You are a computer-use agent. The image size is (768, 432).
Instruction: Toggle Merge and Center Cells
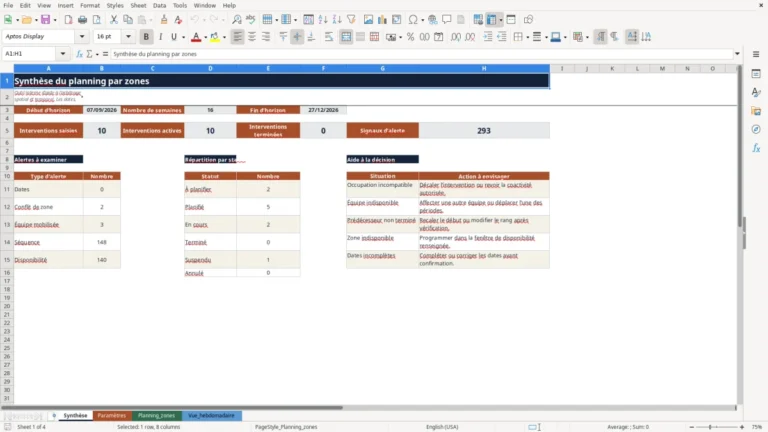pyautogui.click(x=346, y=37)
